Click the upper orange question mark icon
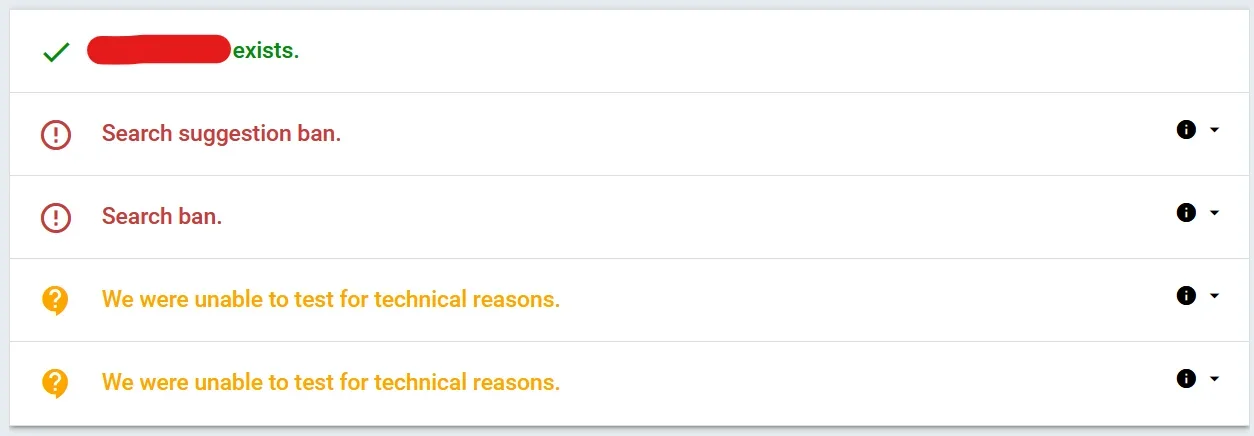Image resolution: width=1254 pixels, height=436 pixels. point(56,300)
